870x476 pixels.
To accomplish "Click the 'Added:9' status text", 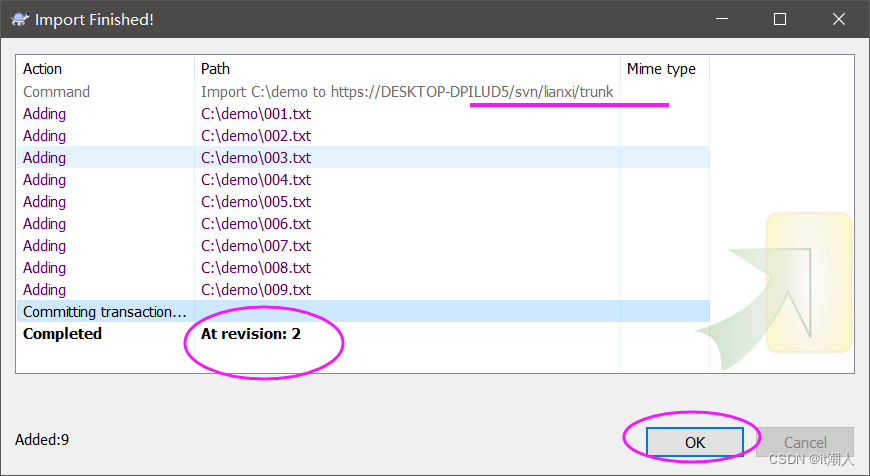I will [x=42, y=440].
